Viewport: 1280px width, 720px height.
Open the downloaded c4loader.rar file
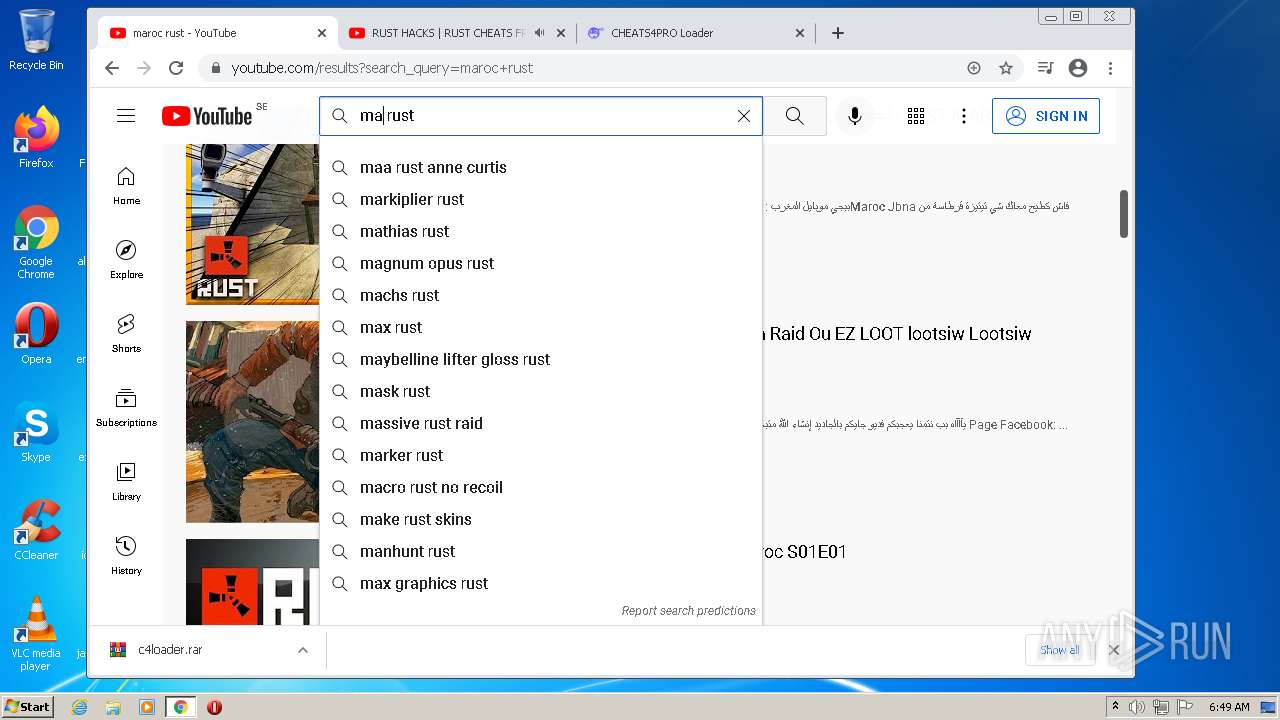(170, 650)
